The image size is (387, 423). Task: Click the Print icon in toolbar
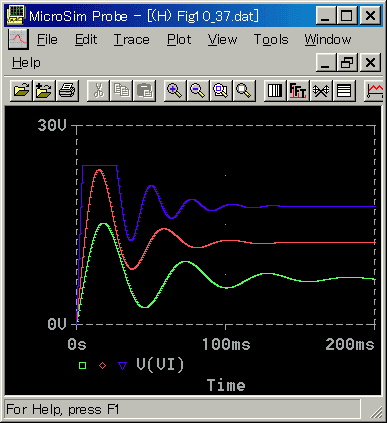(x=67, y=90)
